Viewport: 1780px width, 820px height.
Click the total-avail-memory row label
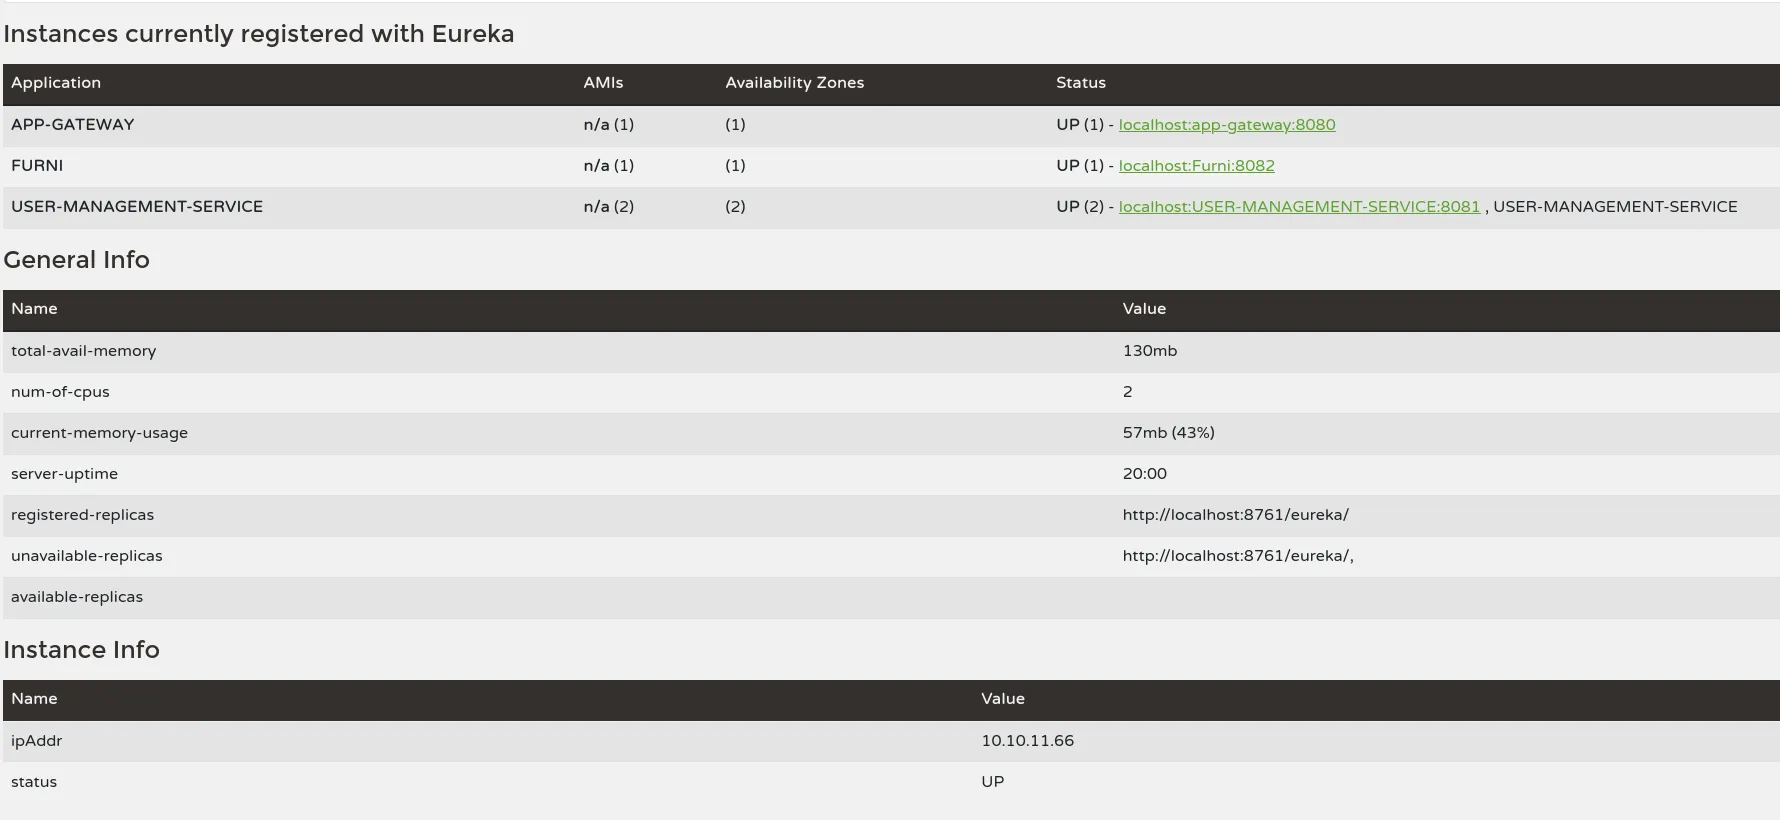[83, 351]
